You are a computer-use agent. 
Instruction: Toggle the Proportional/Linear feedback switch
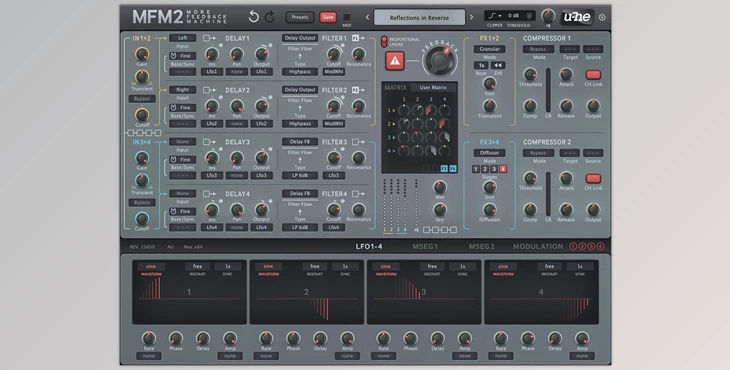pos(384,41)
